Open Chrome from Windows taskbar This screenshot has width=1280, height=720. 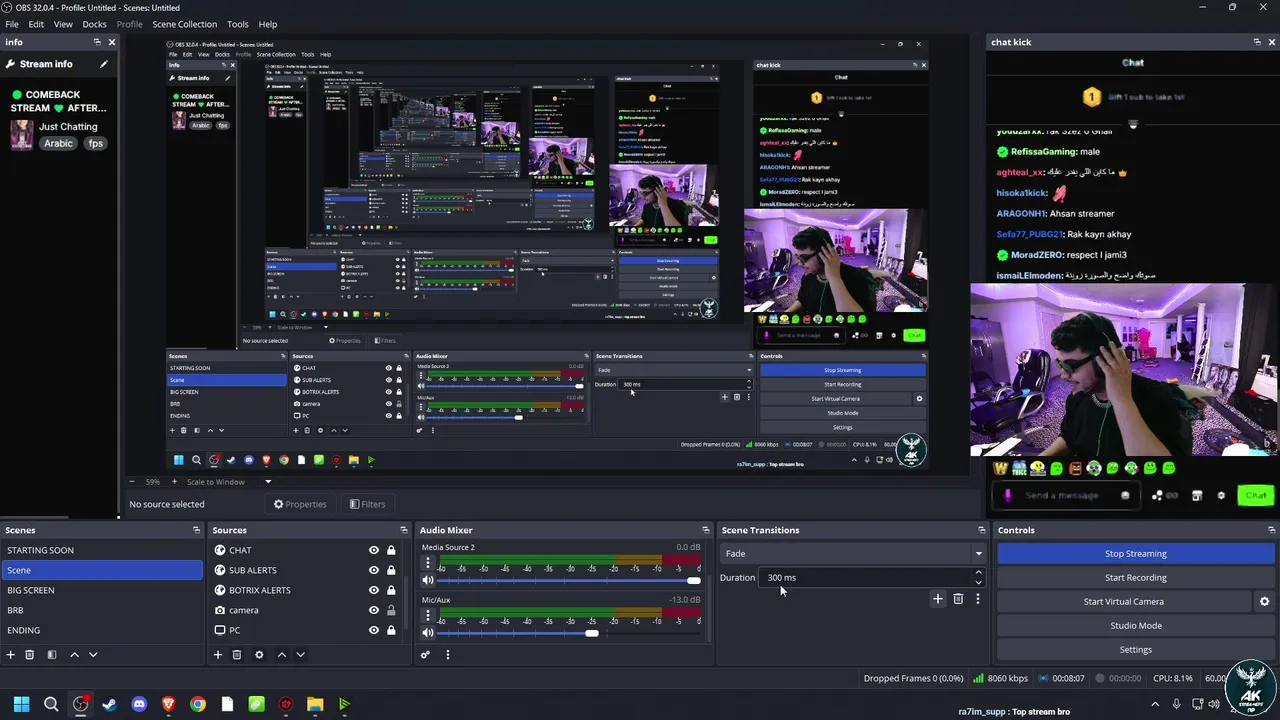pyautogui.click(x=198, y=704)
